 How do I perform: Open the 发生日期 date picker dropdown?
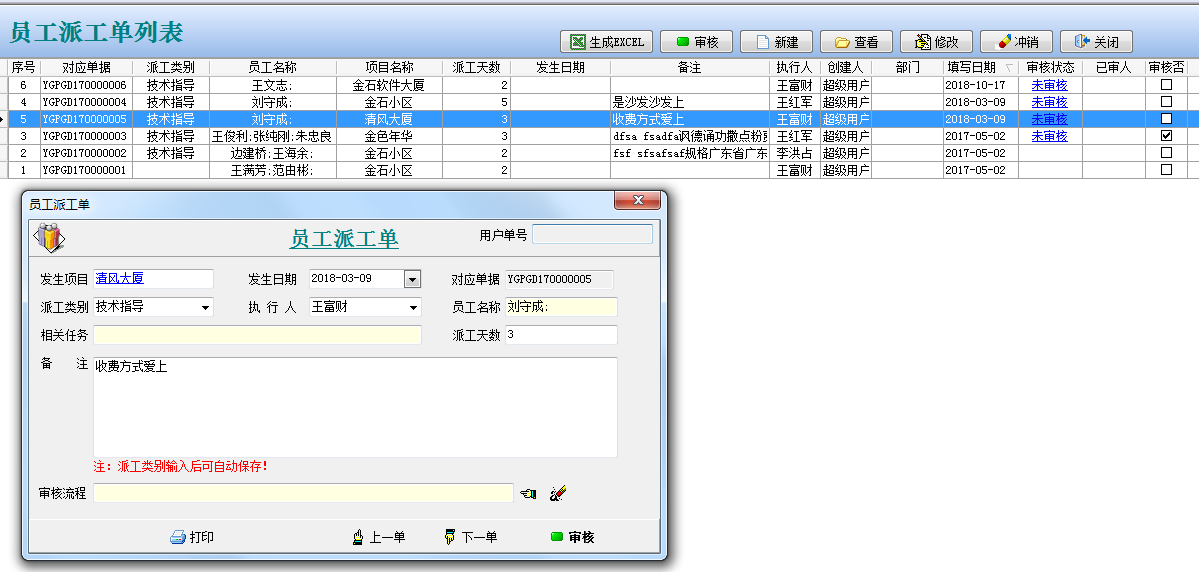[x=412, y=279]
